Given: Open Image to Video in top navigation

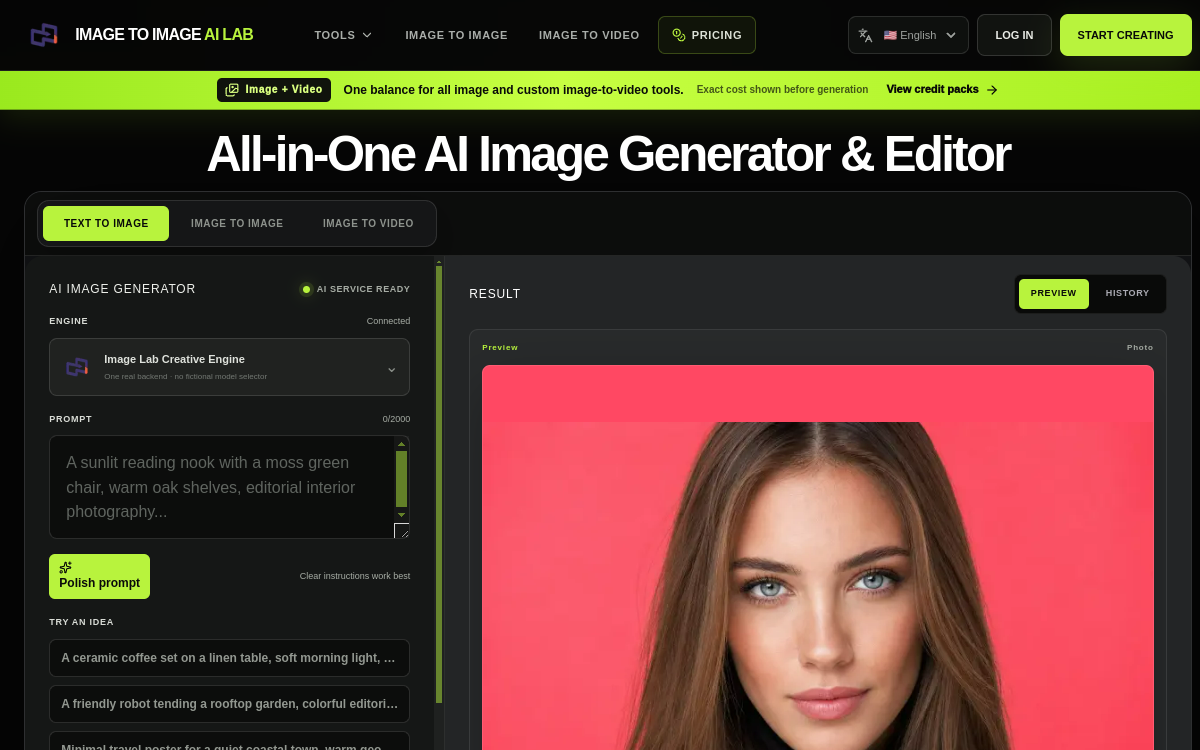Looking at the screenshot, I should click(x=589, y=35).
